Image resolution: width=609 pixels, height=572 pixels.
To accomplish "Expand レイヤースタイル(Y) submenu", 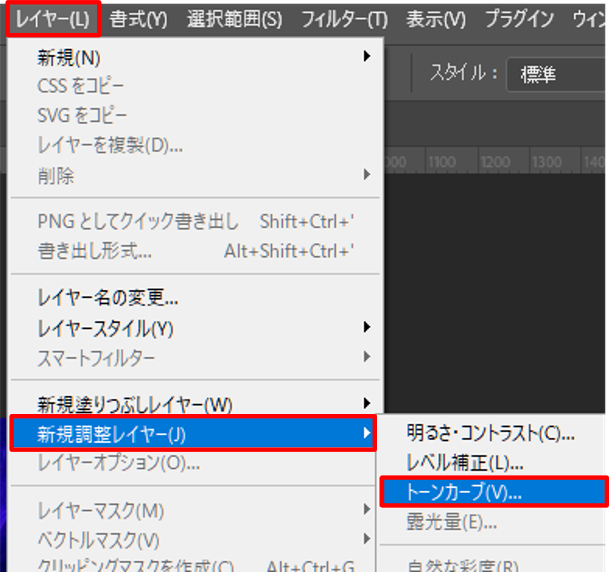I will (195, 329).
